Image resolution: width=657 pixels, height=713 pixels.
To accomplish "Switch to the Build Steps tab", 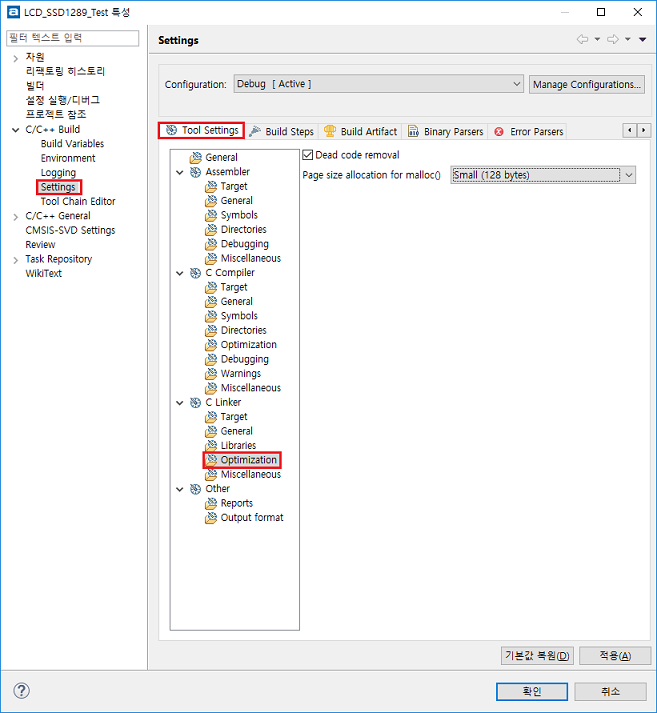I will 282,131.
